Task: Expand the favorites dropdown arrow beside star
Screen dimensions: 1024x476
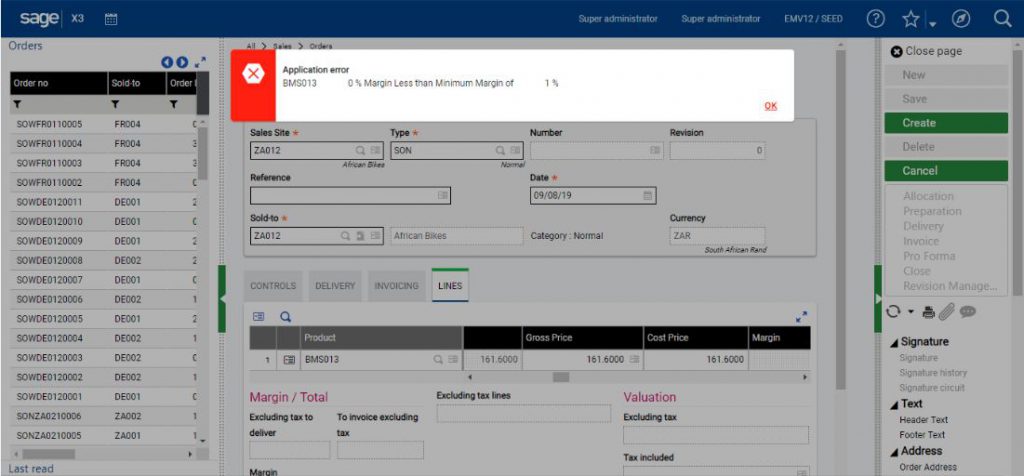Action: pyautogui.click(x=933, y=24)
